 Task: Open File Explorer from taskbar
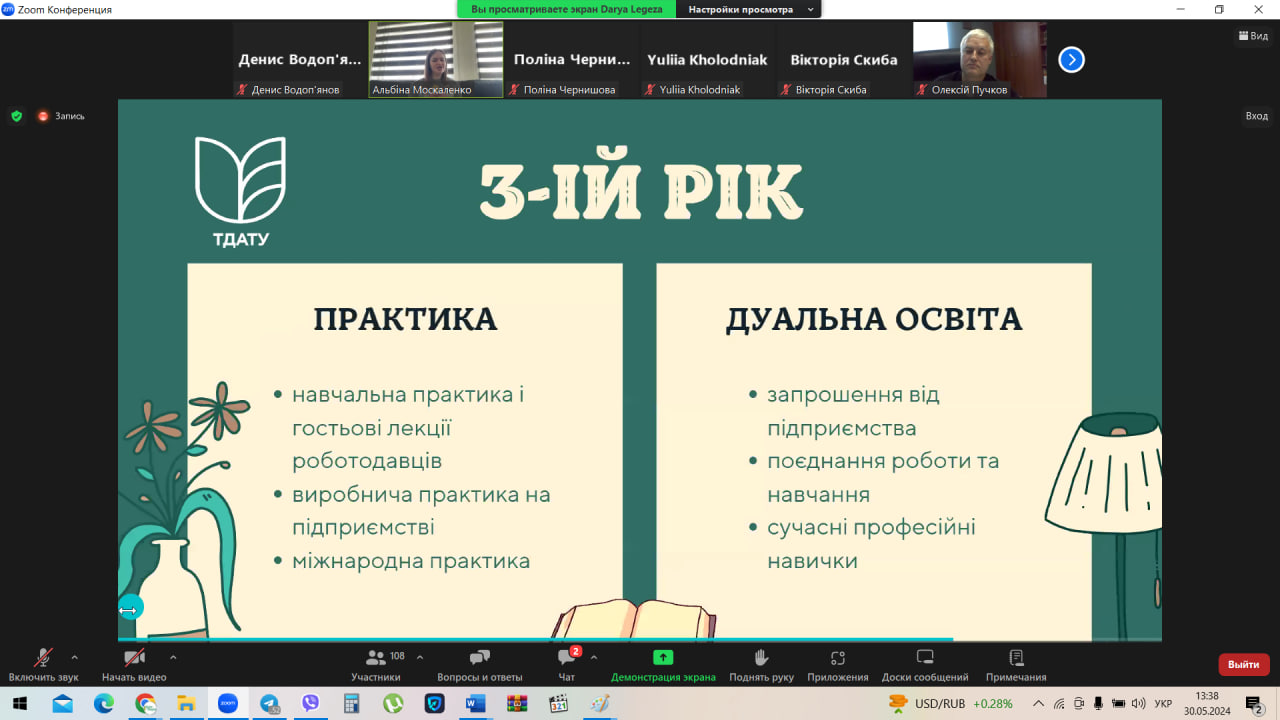(x=186, y=704)
